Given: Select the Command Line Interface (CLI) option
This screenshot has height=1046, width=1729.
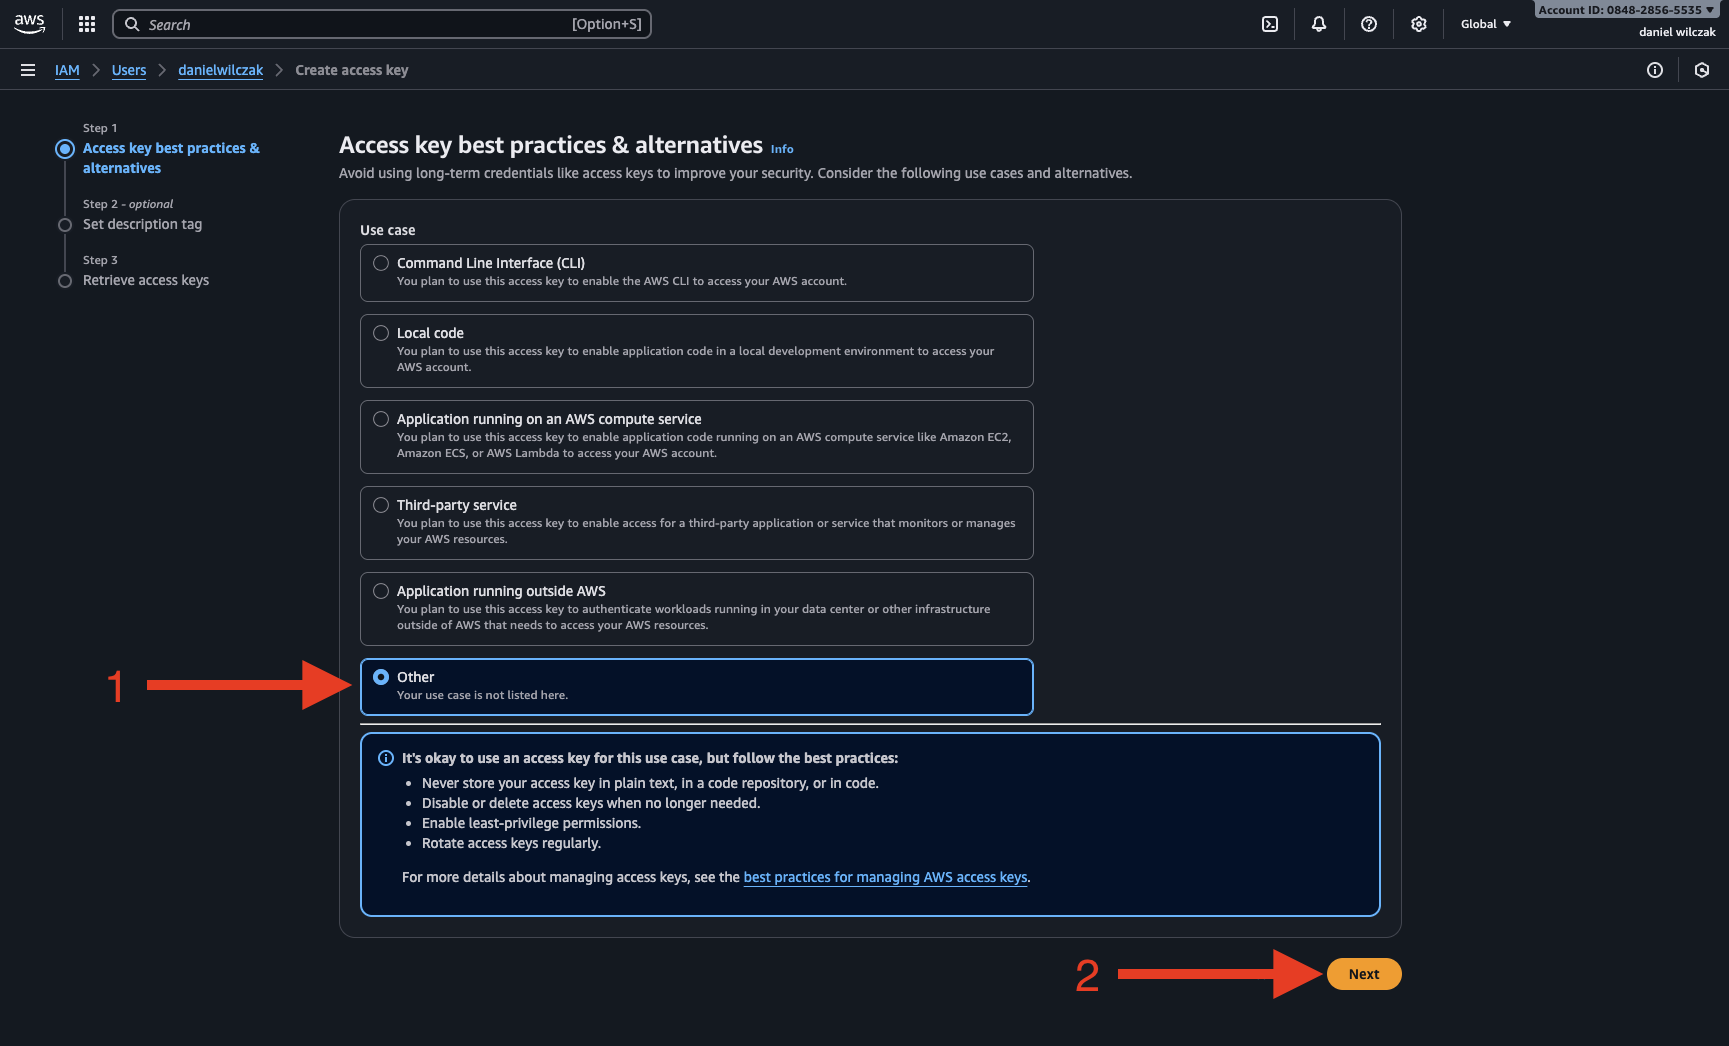Looking at the screenshot, I should tap(381, 263).
